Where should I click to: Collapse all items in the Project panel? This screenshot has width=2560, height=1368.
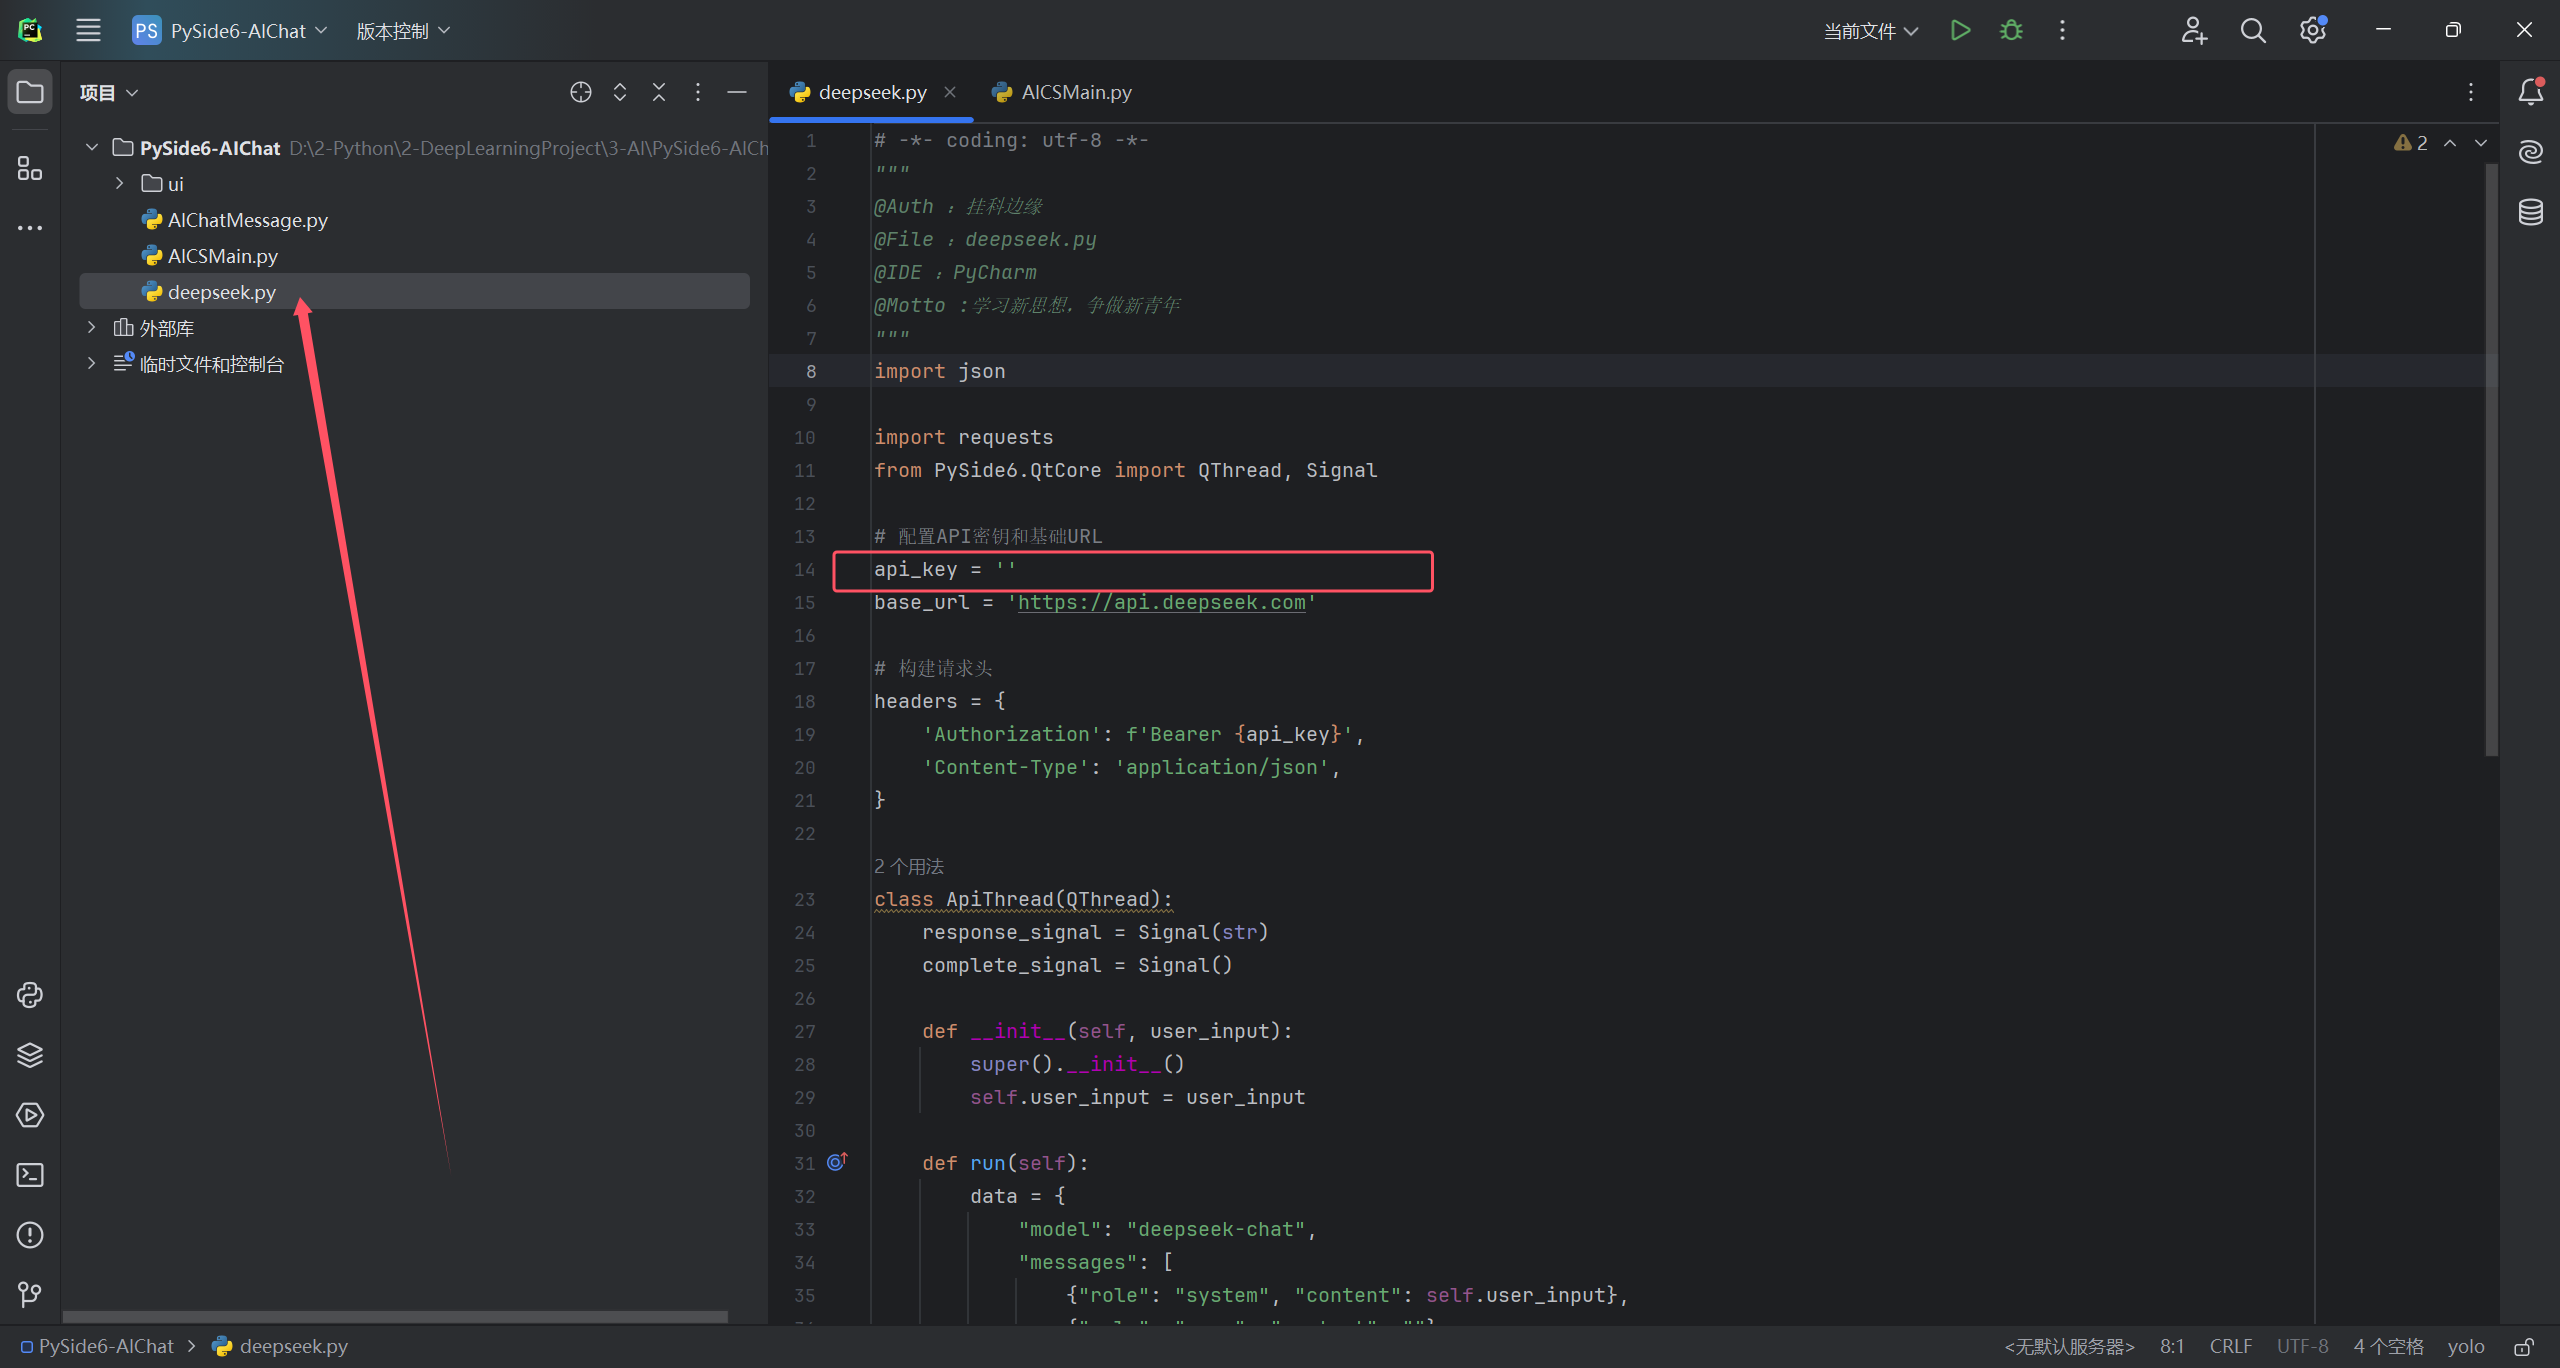pos(659,92)
